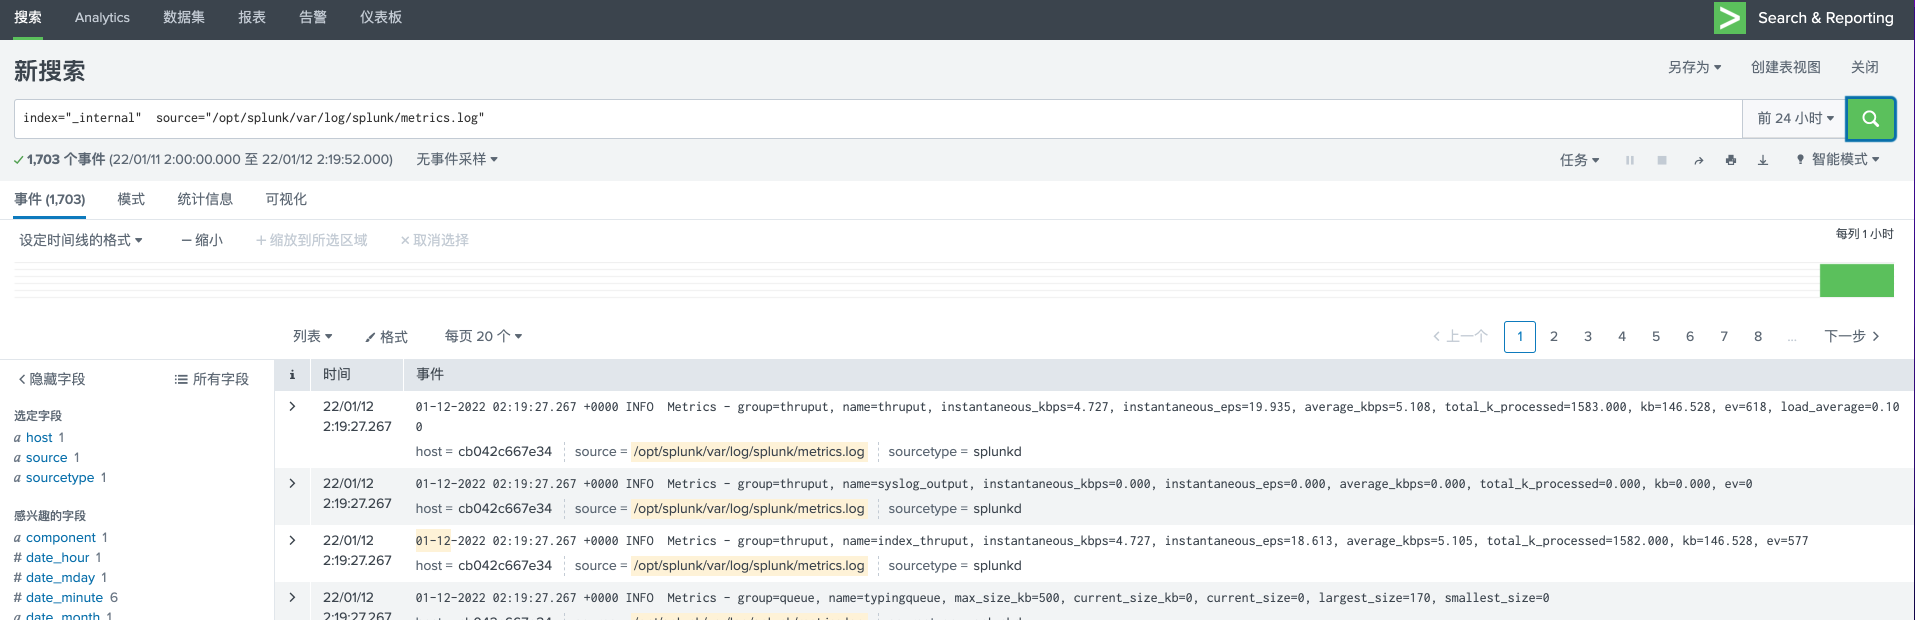Image resolution: width=1915 pixels, height=620 pixels.
Task: Go to results page 6
Action: [1690, 336]
